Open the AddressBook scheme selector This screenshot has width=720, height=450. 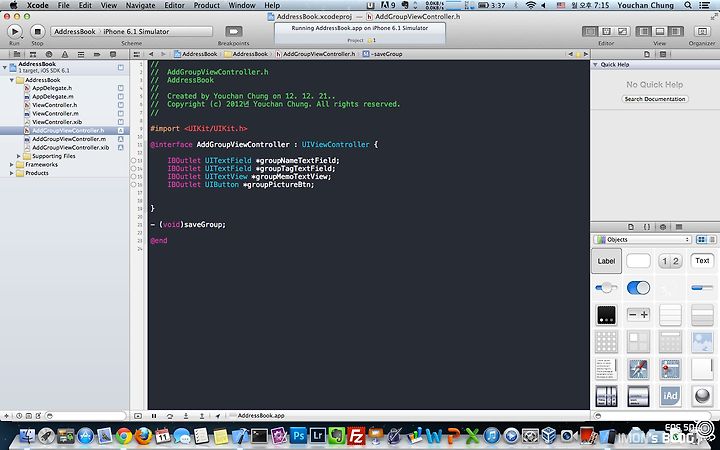[74, 32]
